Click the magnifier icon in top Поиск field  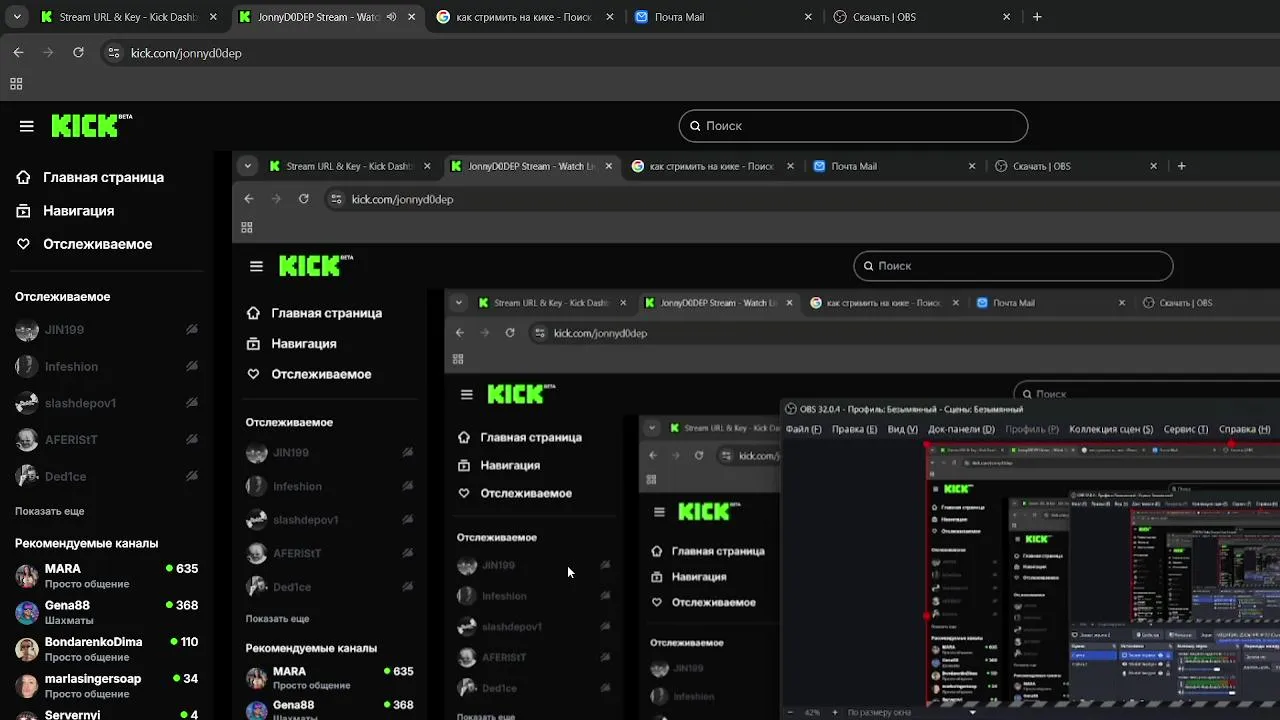tap(695, 126)
